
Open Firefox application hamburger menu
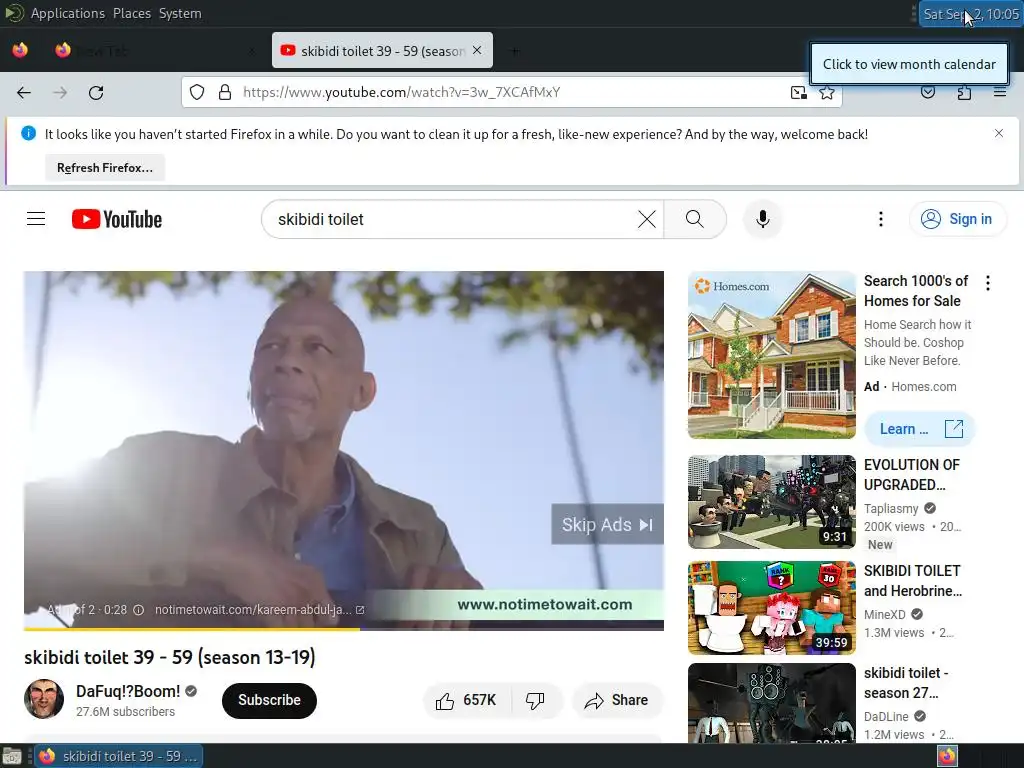[1000, 92]
